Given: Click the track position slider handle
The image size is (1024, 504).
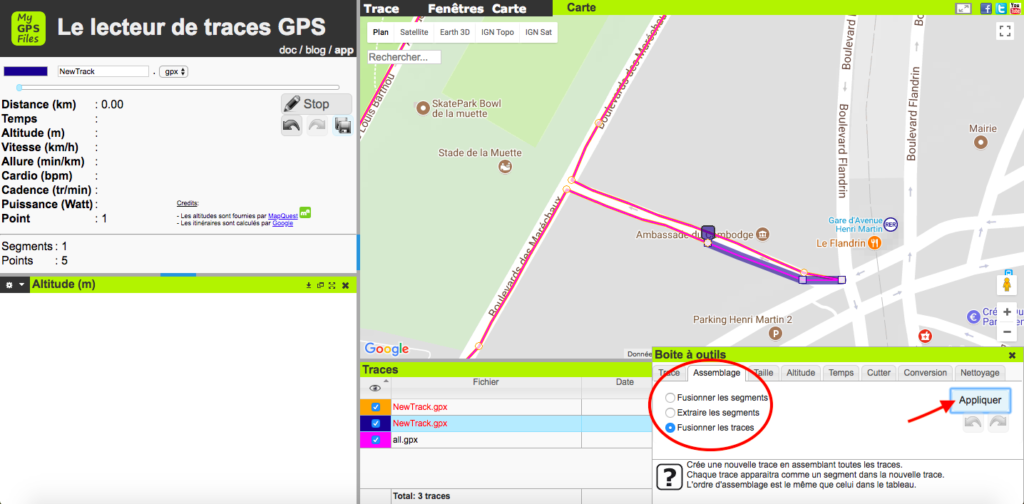Looking at the screenshot, I should [x=19, y=87].
